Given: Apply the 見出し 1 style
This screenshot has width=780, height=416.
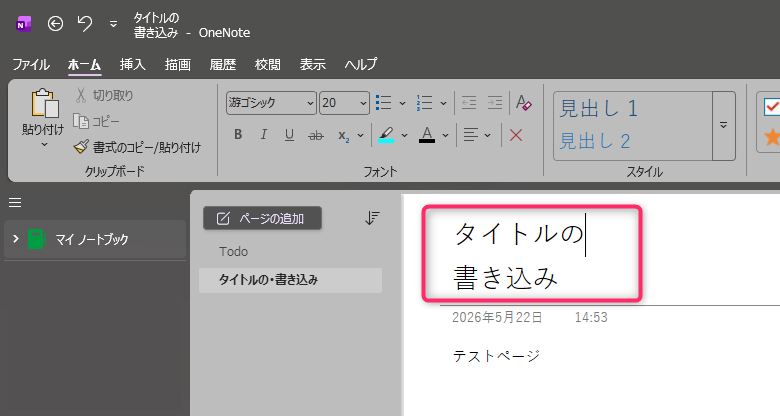Looking at the screenshot, I should [x=599, y=108].
